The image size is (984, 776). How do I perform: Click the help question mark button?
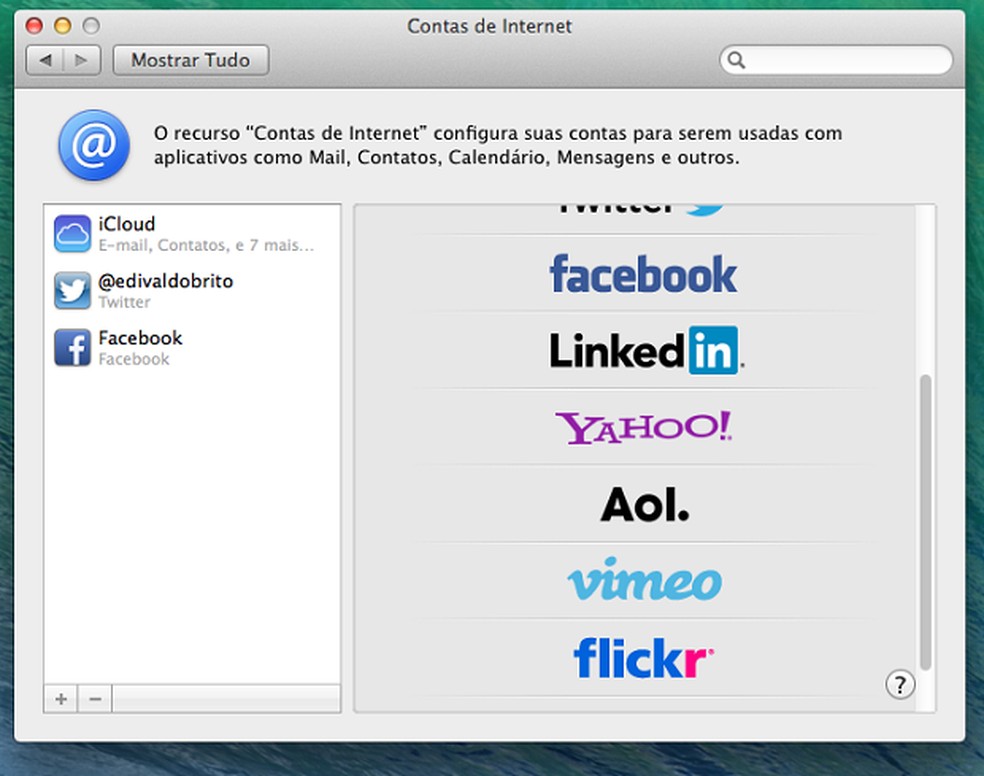point(900,685)
